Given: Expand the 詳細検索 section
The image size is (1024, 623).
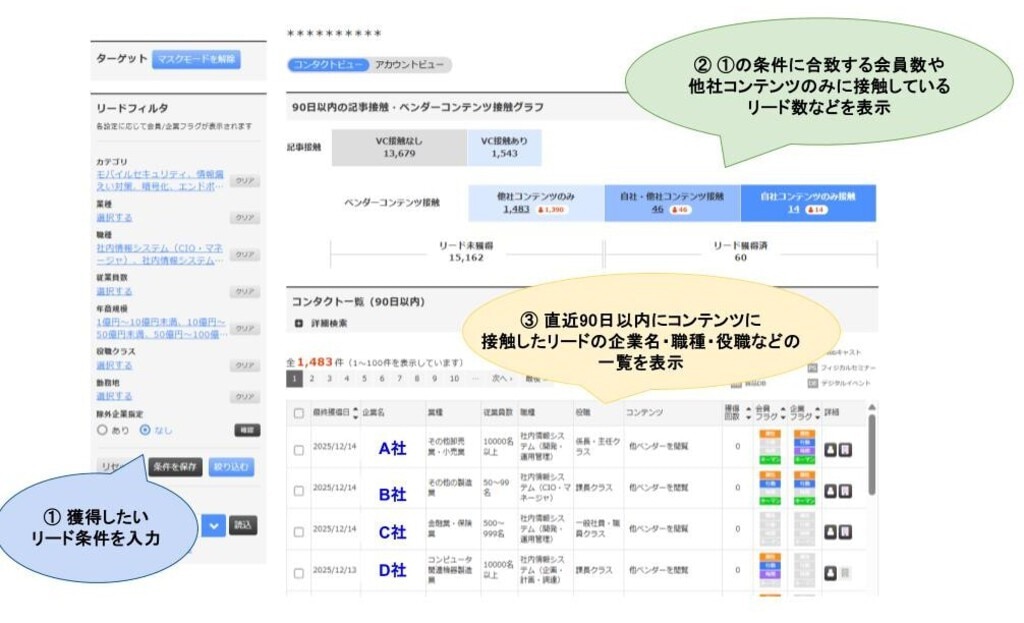Looking at the screenshot, I should [x=298, y=323].
